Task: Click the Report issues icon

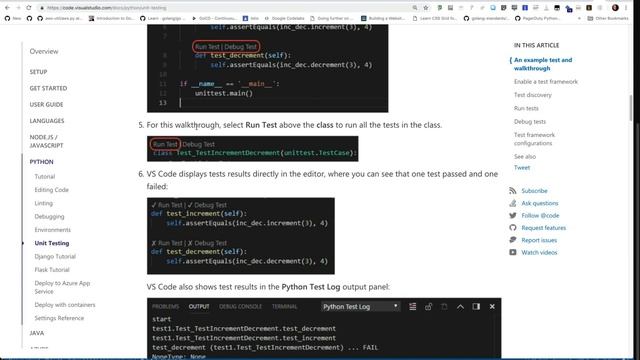Action: (x=513, y=240)
